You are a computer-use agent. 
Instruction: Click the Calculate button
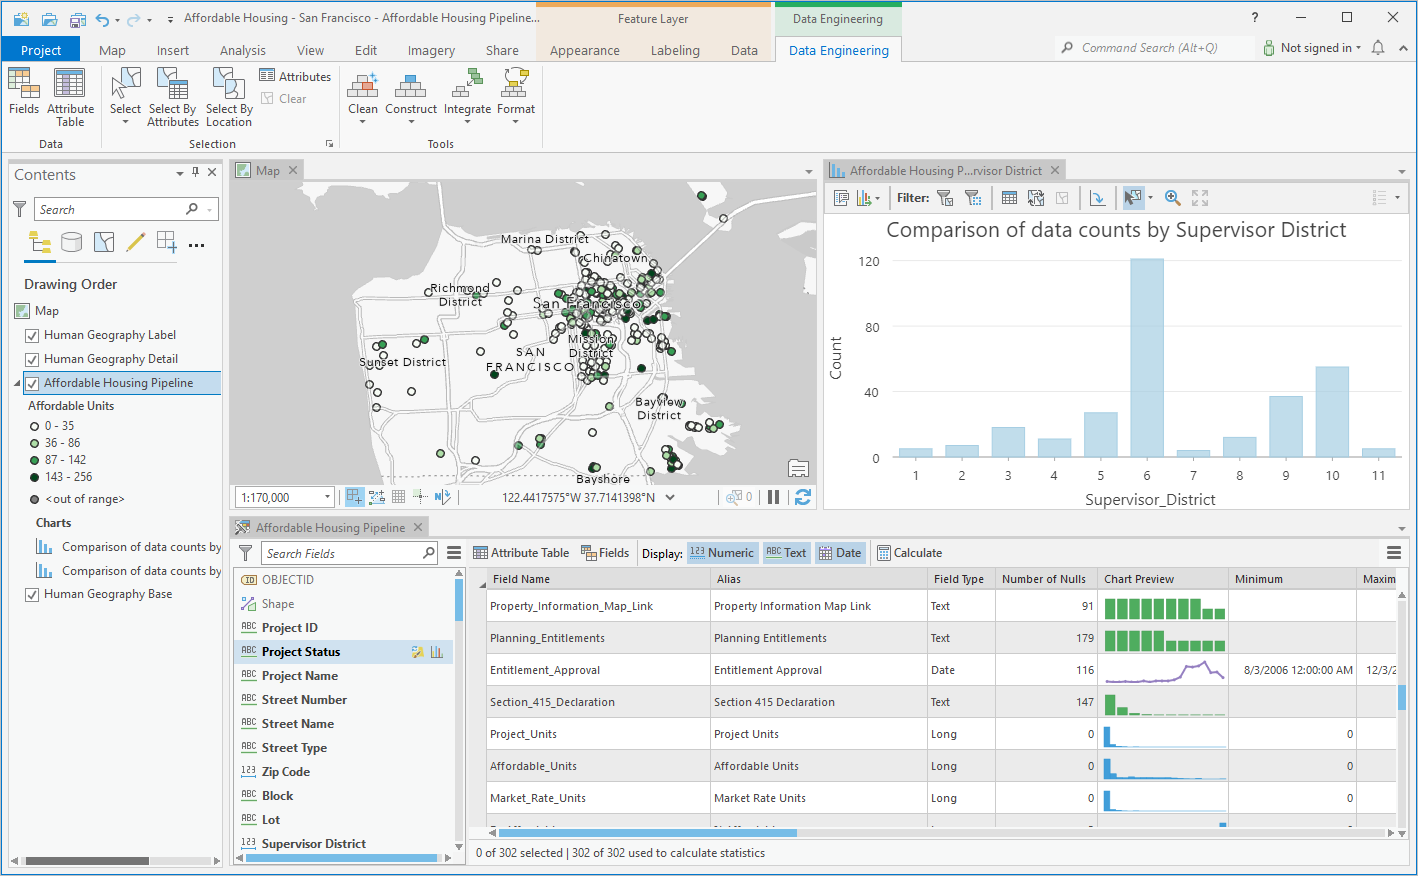coord(909,553)
